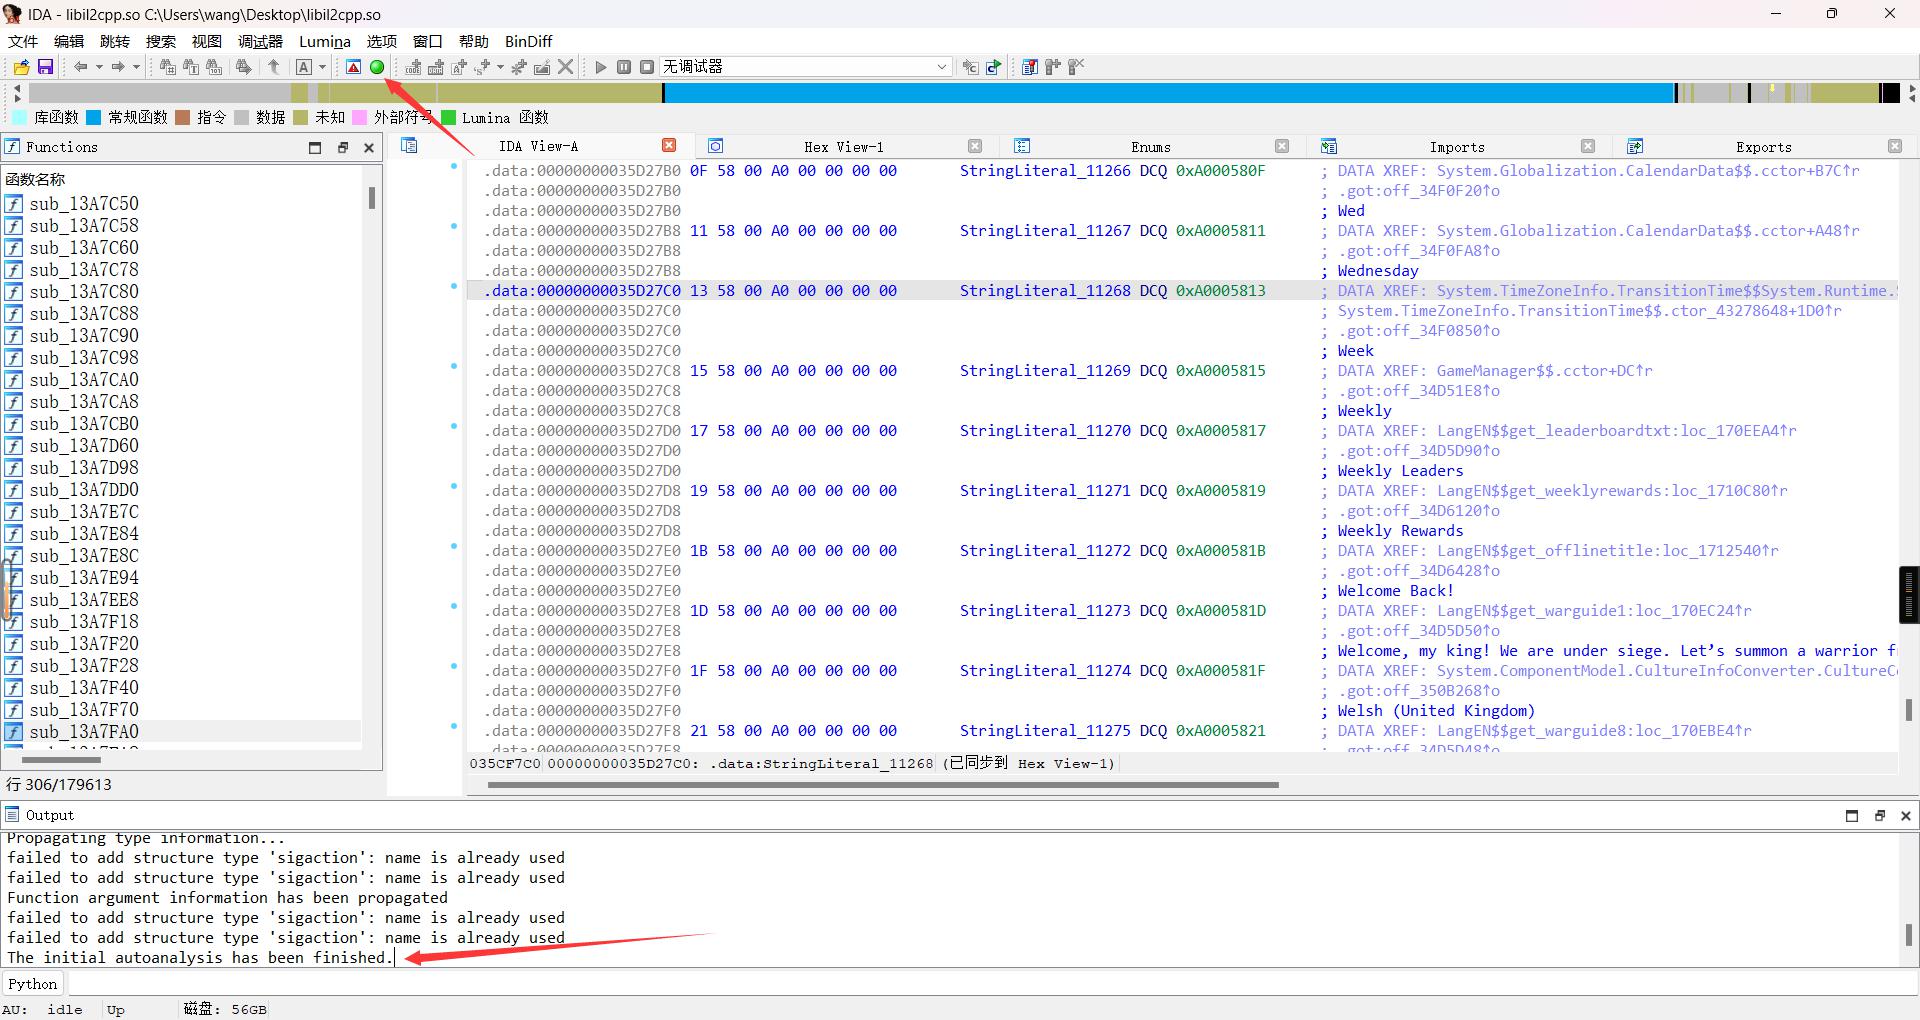Close the Exports tab
Image resolution: width=1920 pixels, height=1020 pixels.
1895,146
